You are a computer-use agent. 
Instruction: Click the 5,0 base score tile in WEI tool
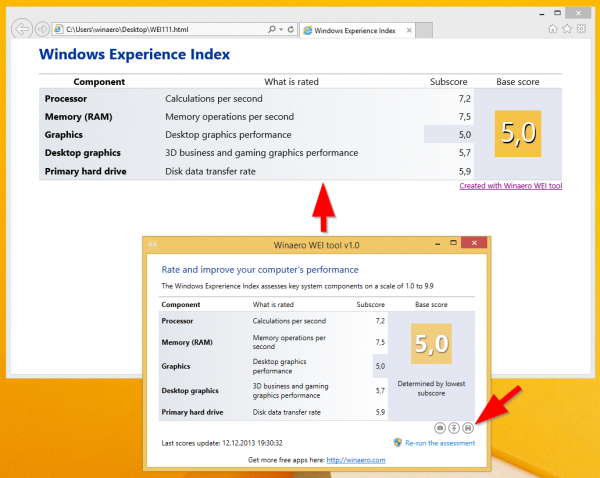(x=431, y=344)
